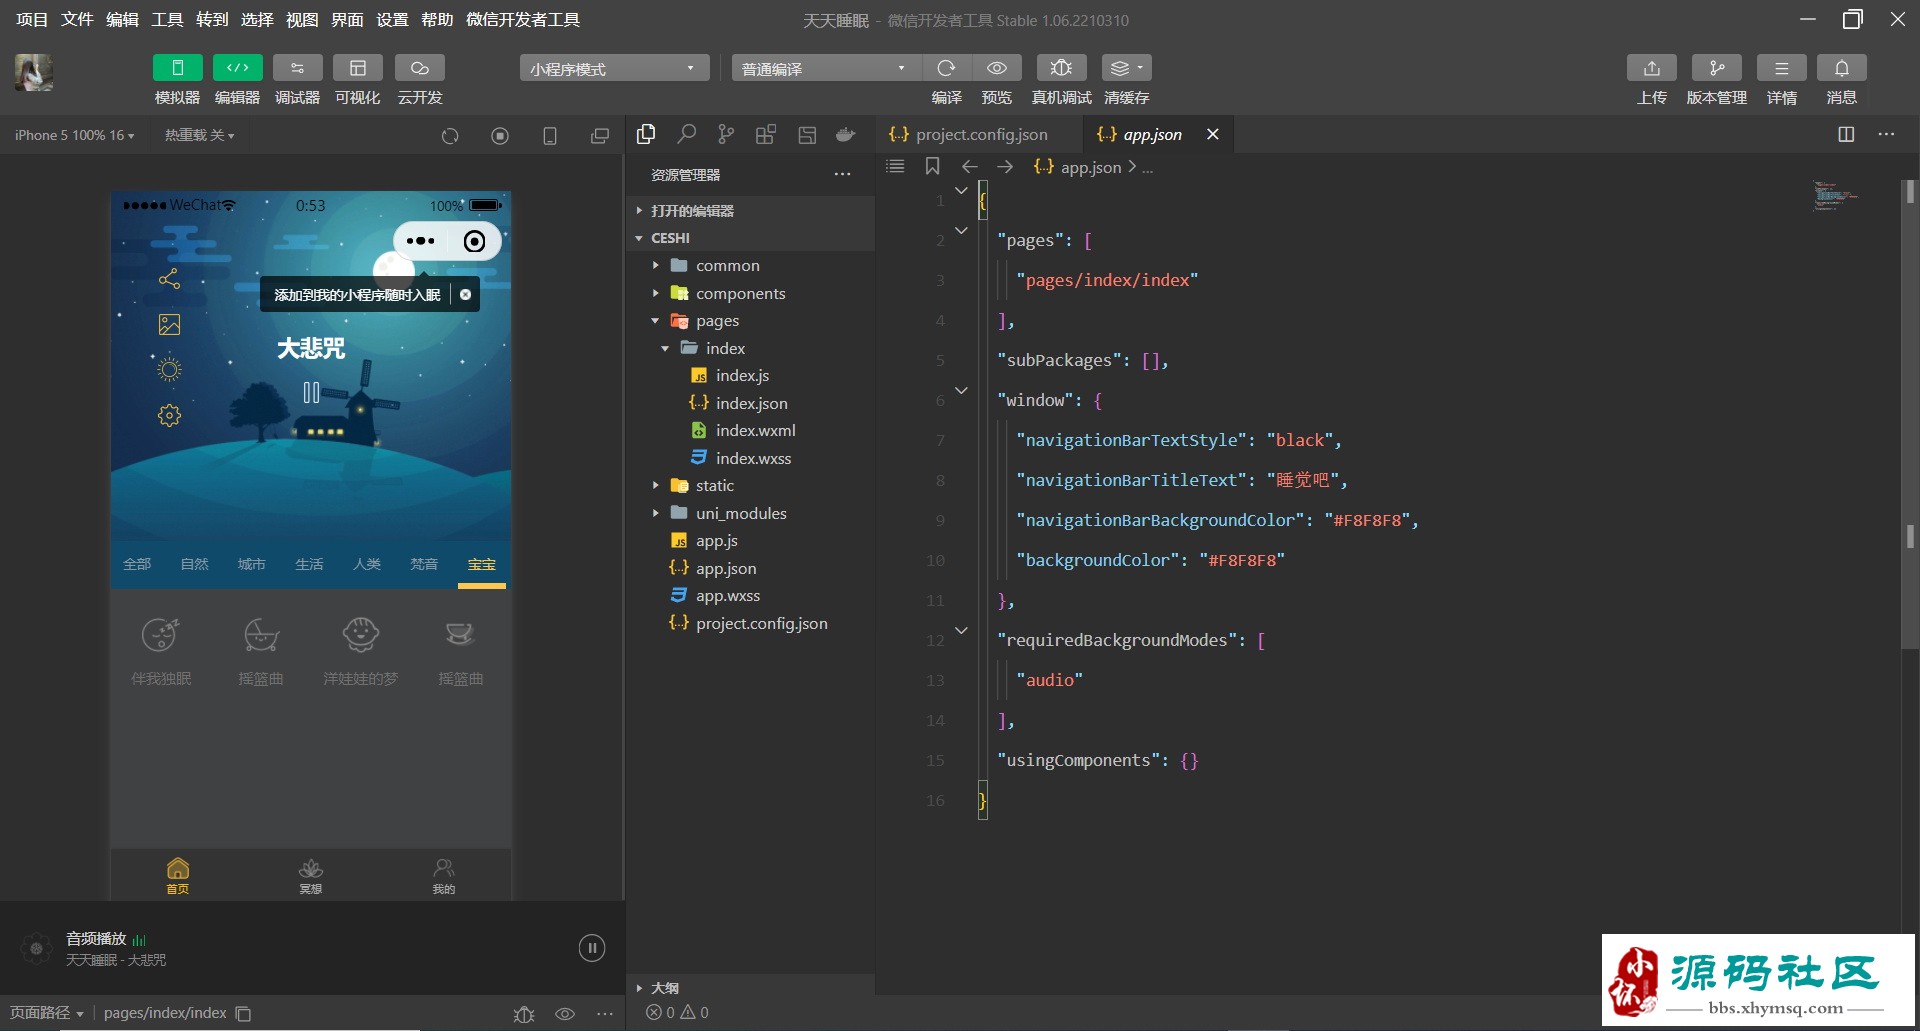Open the 清缓存 clear cache dropdown
This screenshot has width=1920, height=1031.
pos(1126,68)
